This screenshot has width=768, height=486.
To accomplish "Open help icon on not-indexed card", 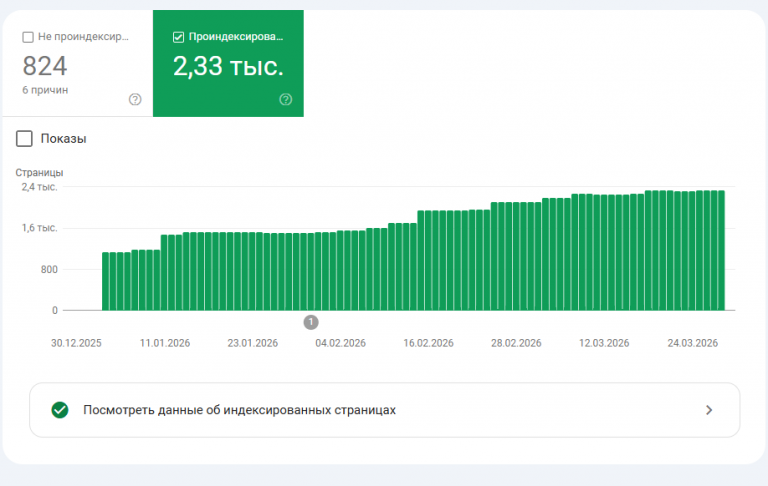I will (135, 99).
